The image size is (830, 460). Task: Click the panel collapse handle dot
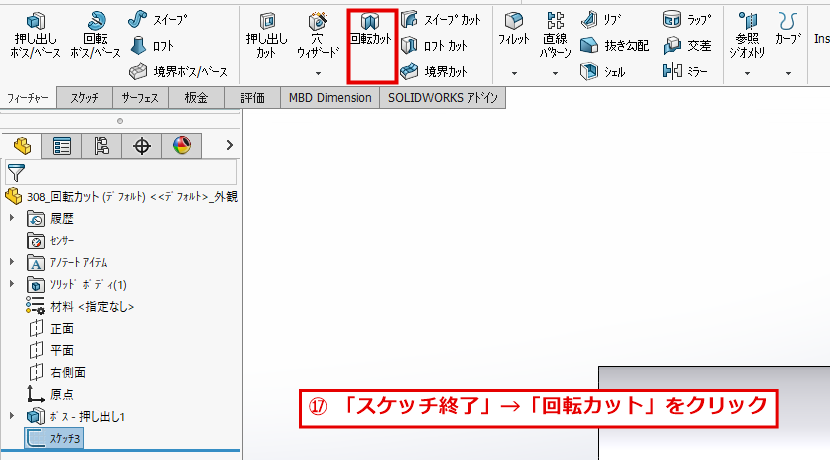pos(120,121)
